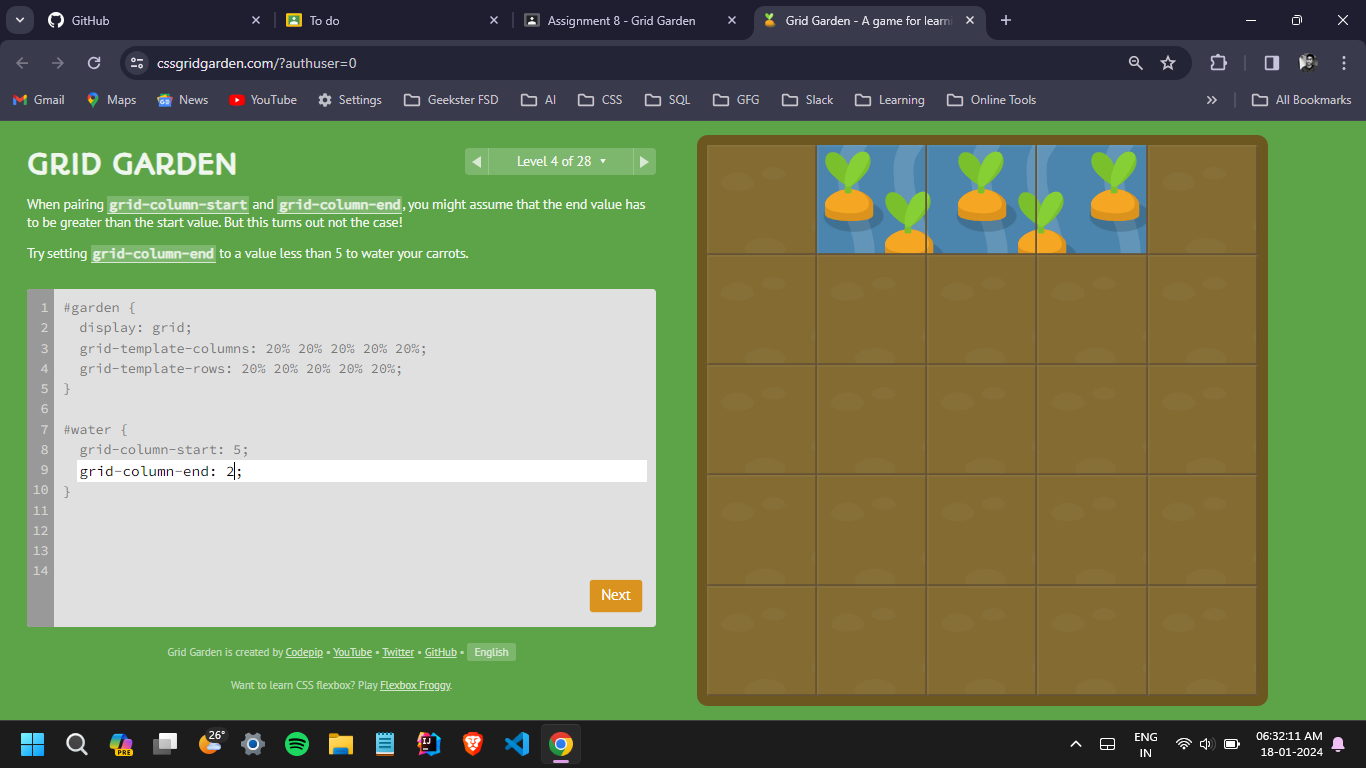This screenshot has width=1366, height=768.
Task: Launch Visual Studio Code from the taskbar
Action: [x=516, y=744]
